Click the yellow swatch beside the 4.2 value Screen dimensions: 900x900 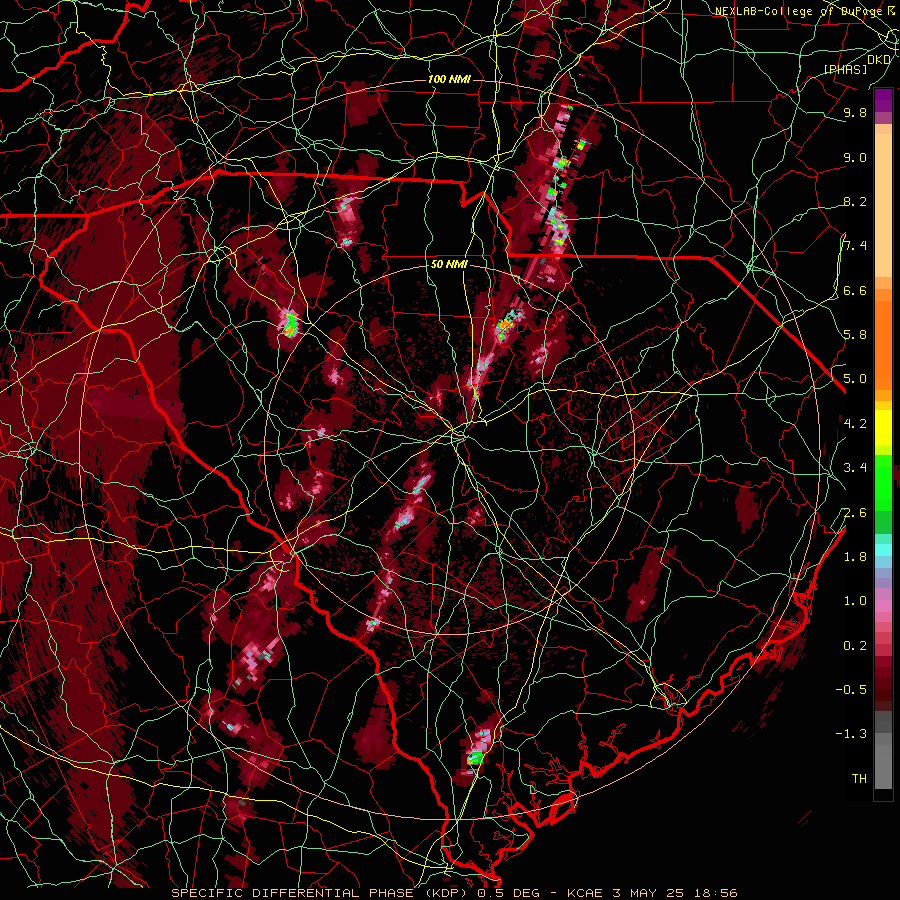coord(883,428)
